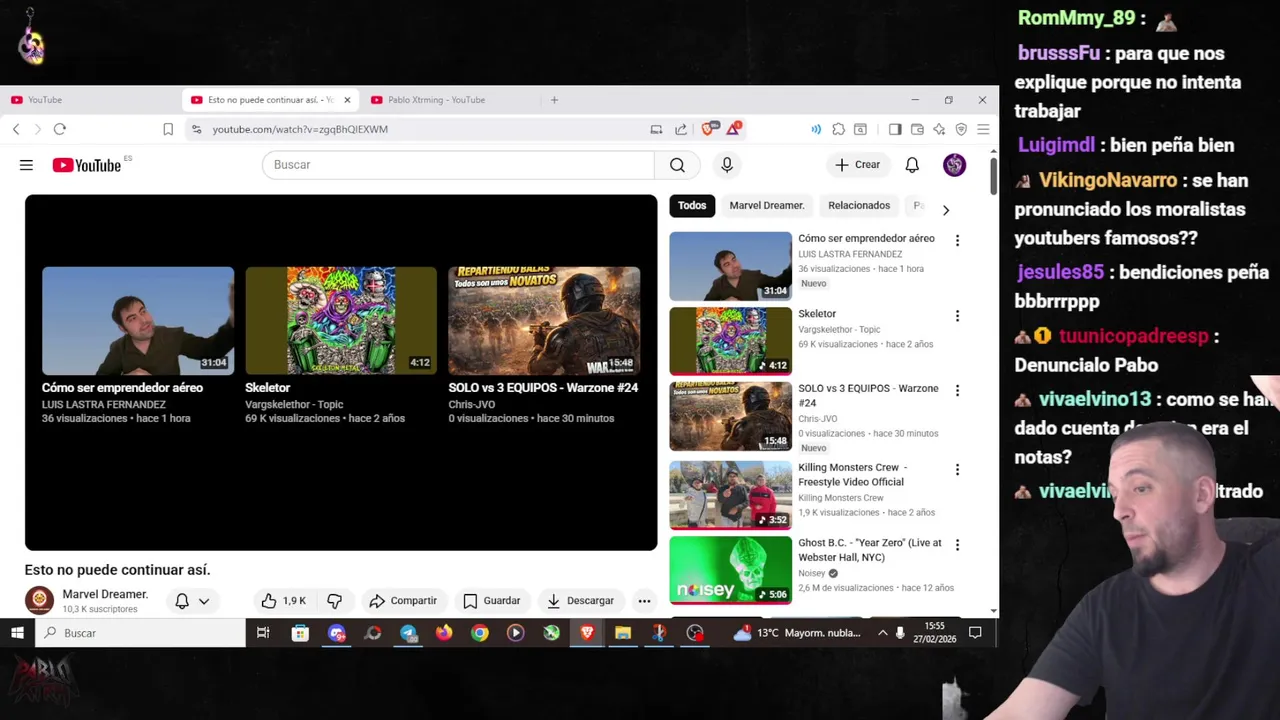Viewport: 1280px width, 720px height.
Task: Click the share page icon in address bar
Action: 681,129
